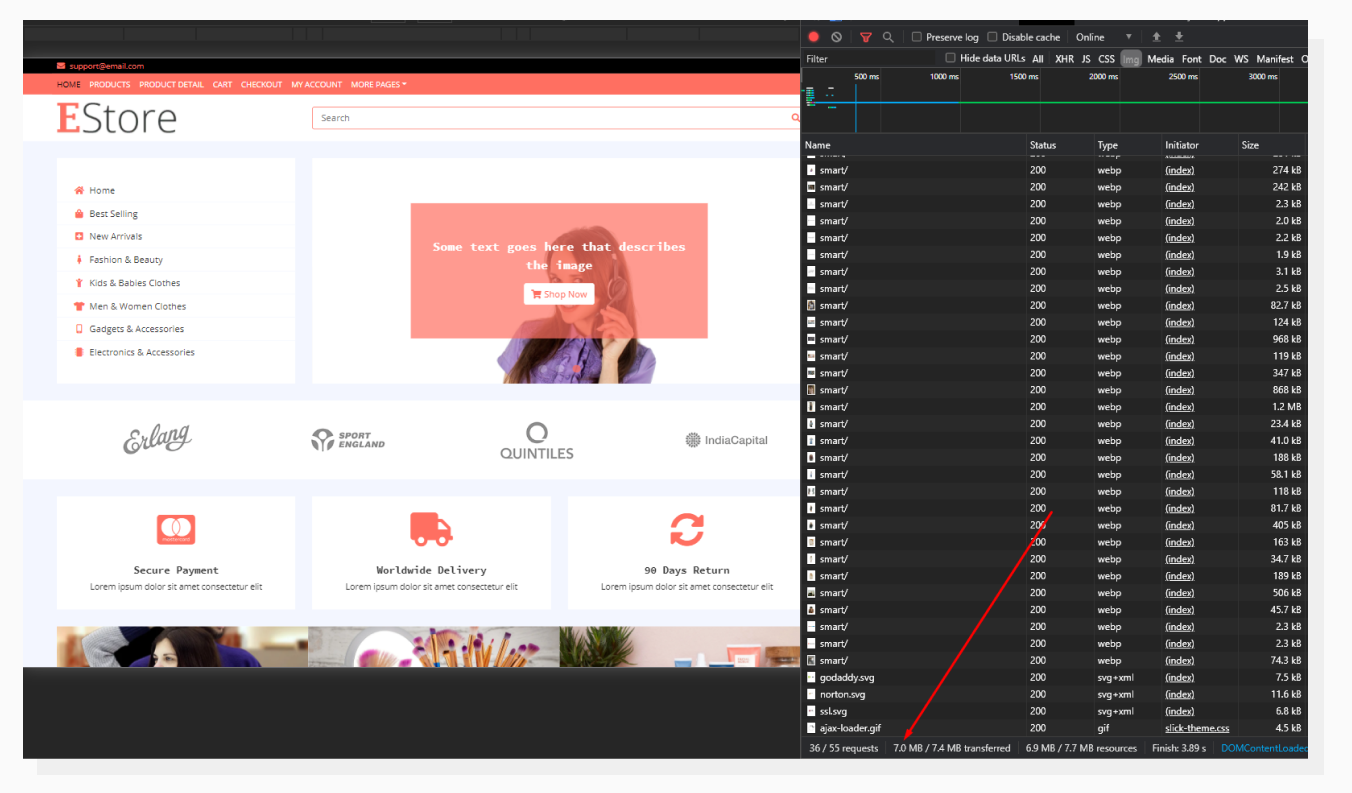This screenshot has height=793, width=1352.
Task: Click the Shop Now button
Action: coord(558,294)
